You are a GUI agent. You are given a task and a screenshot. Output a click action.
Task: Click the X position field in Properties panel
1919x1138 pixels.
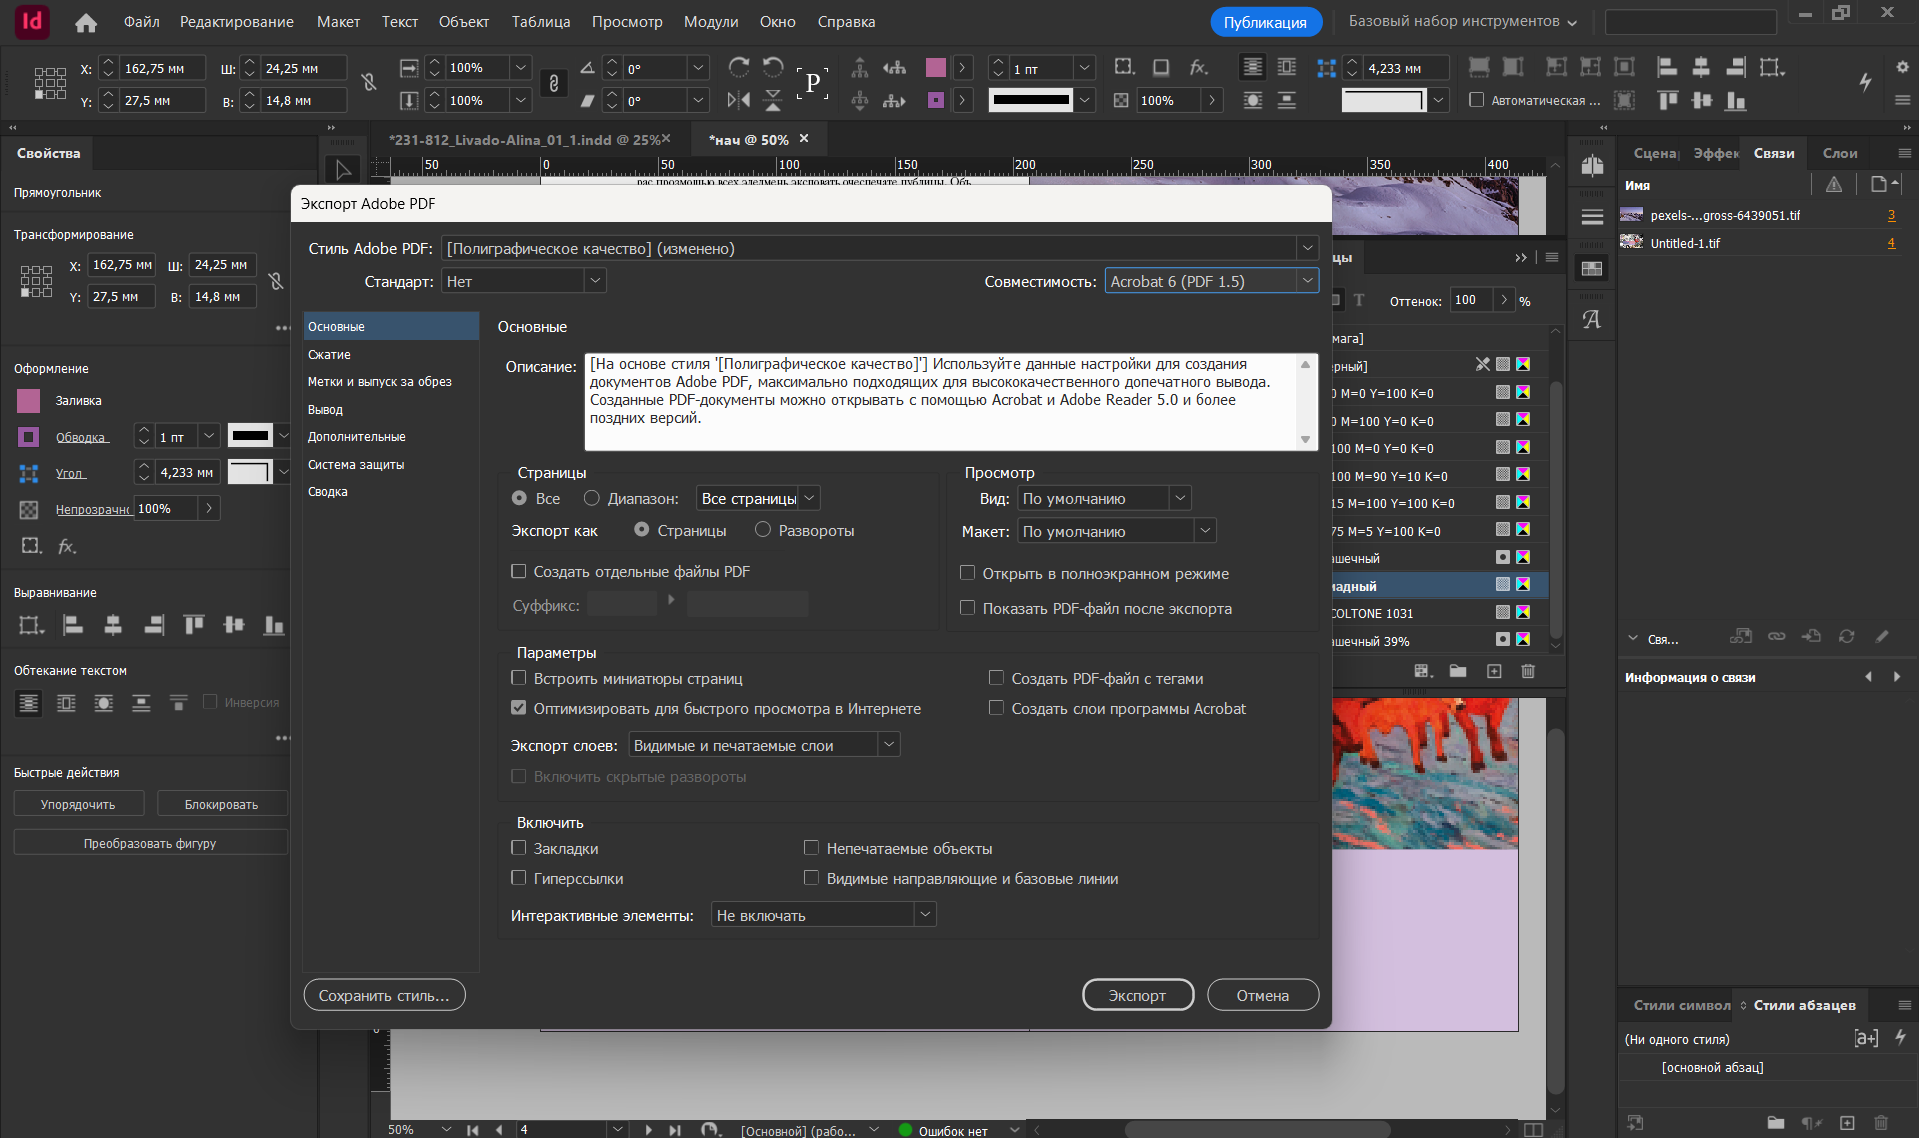coord(121,265)
